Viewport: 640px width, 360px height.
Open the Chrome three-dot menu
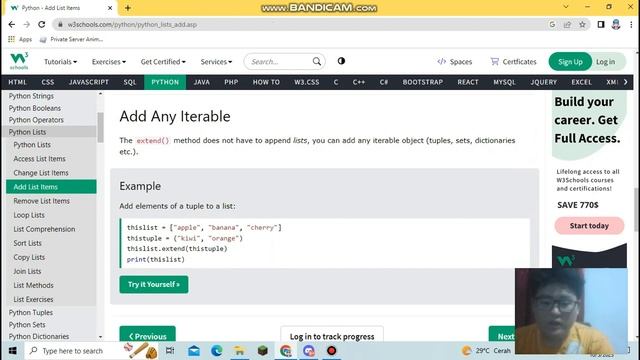click(x=631, y=24)
